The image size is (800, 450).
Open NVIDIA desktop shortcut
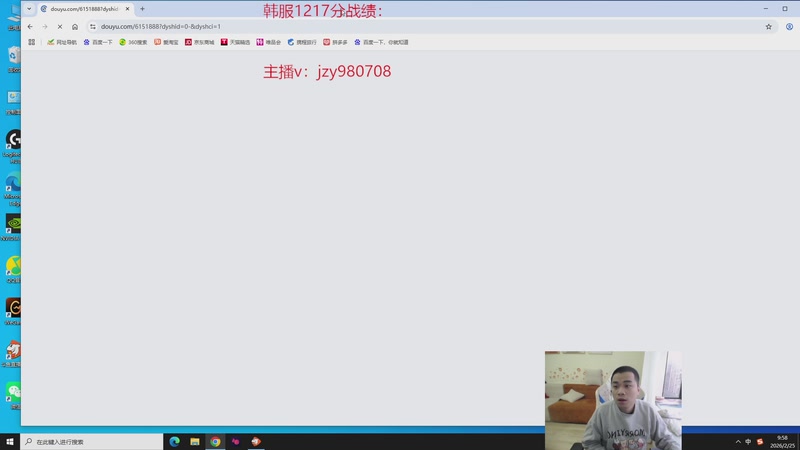coord(13,224)
